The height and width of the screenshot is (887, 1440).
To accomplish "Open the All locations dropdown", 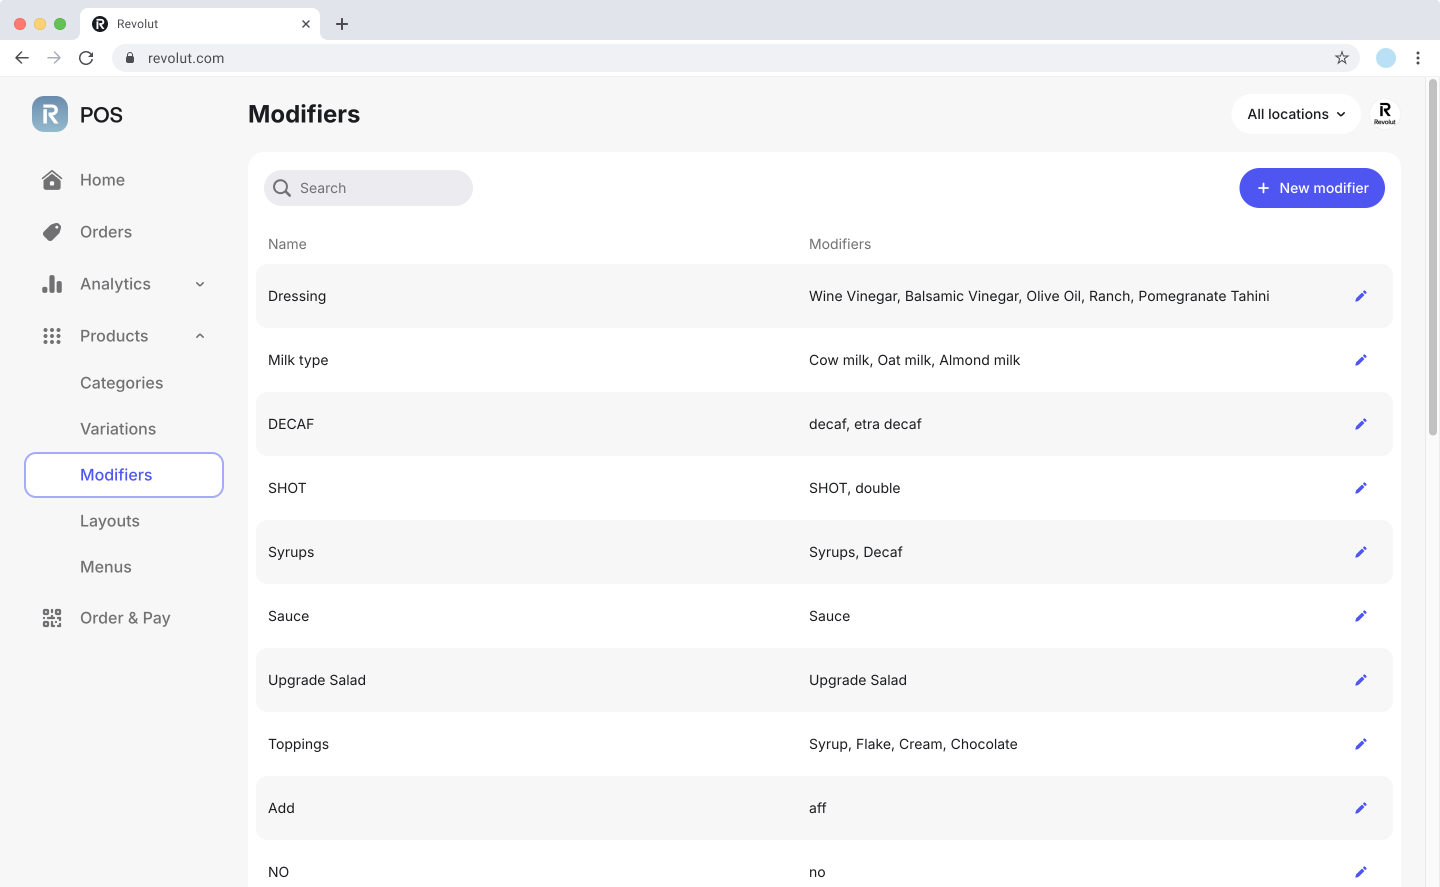I will point(1295,114).
